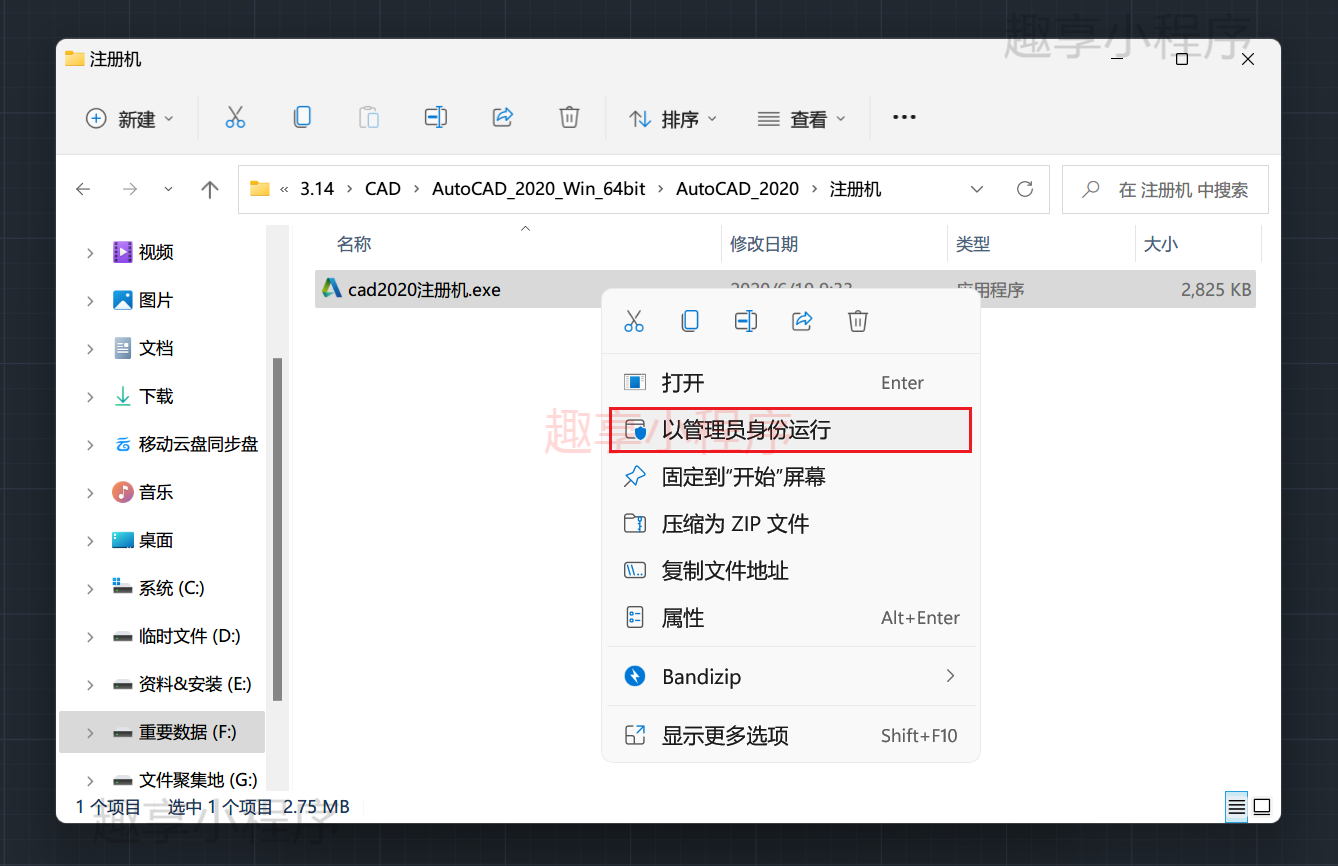Screen dimensions: 1338x866
Task: Click the 2,825 KB size cell
Action: coord(1216,290)
